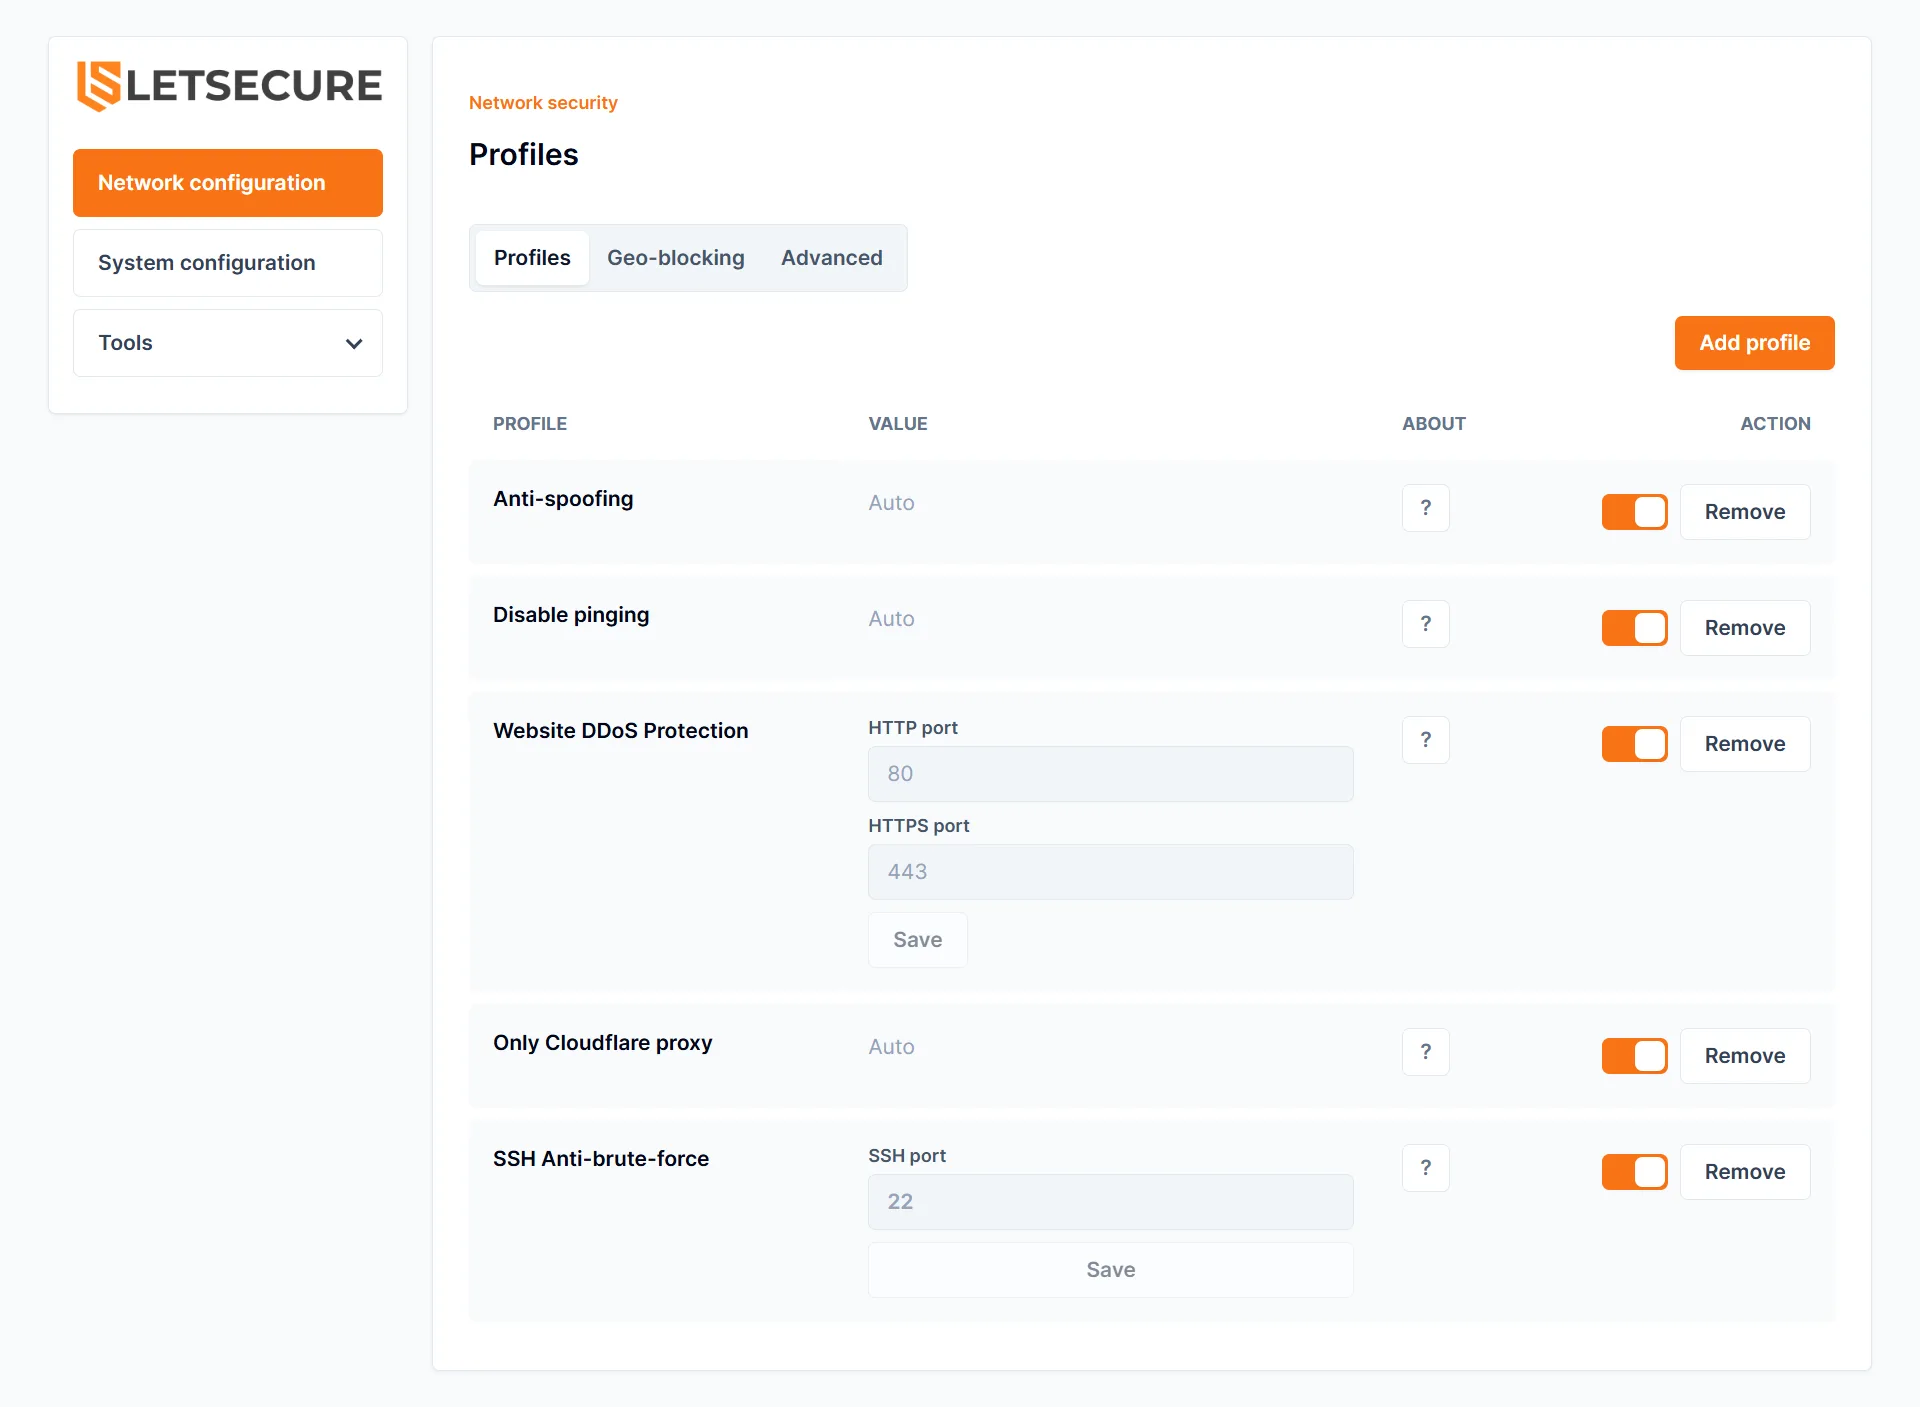Click Auto value for Anti-spoofing
Viewport: 1920px width, 1407px height.
(891, 503)
